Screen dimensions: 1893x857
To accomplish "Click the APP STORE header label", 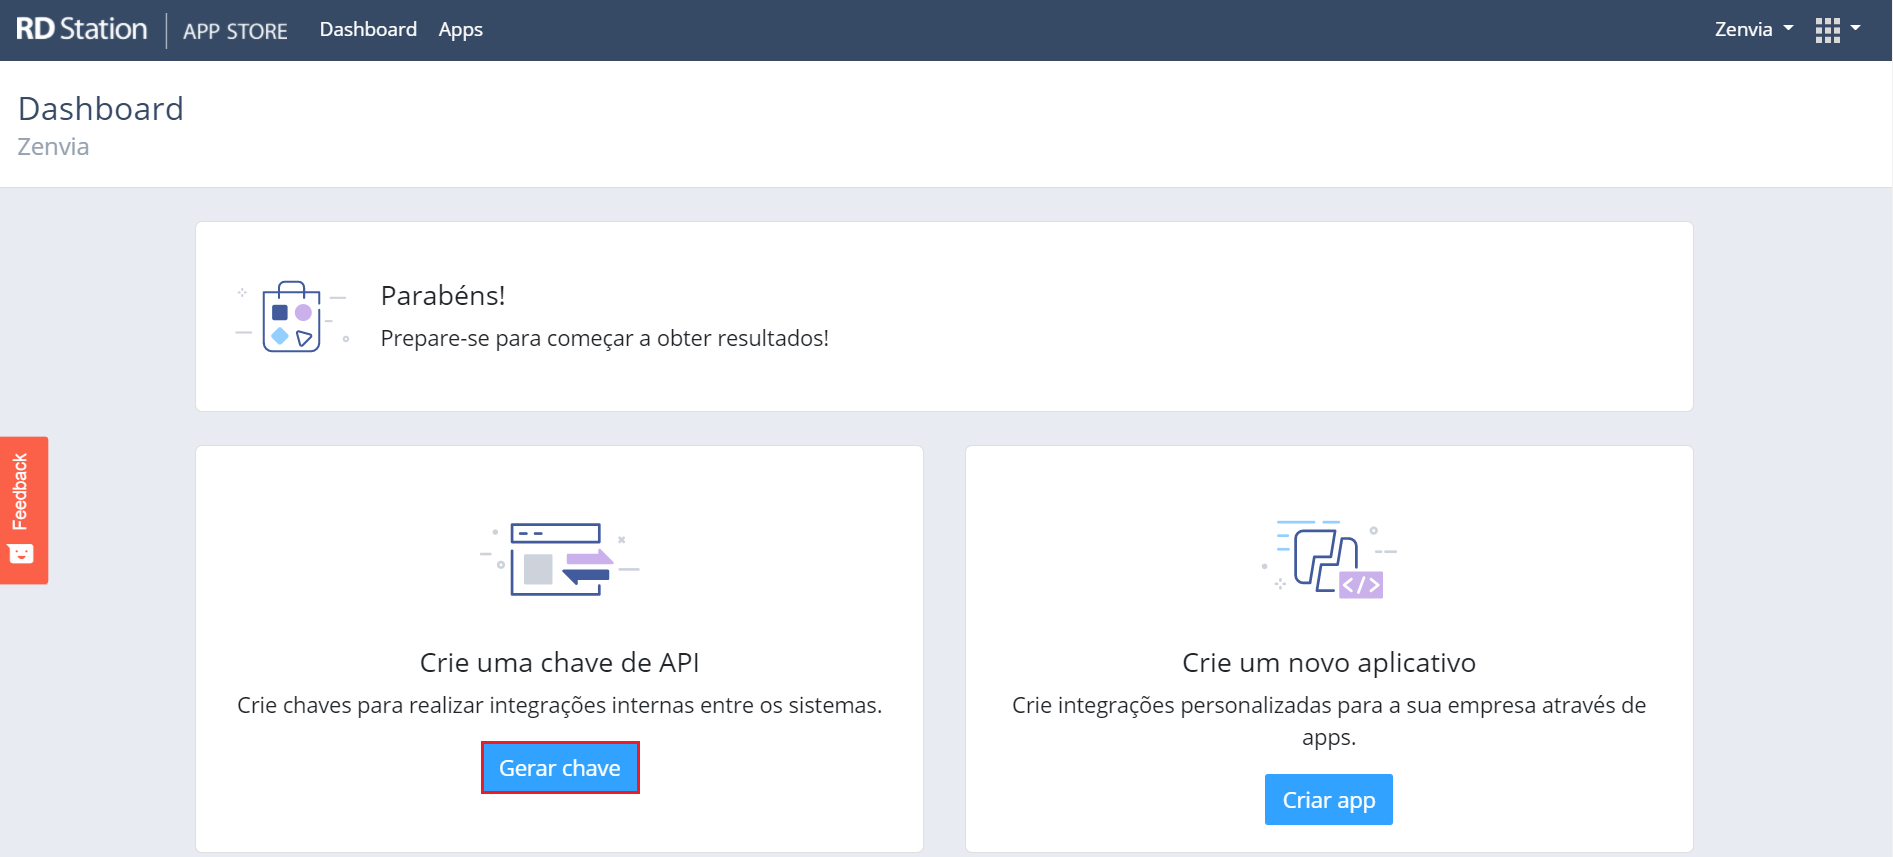I will (x=235, y=31).
